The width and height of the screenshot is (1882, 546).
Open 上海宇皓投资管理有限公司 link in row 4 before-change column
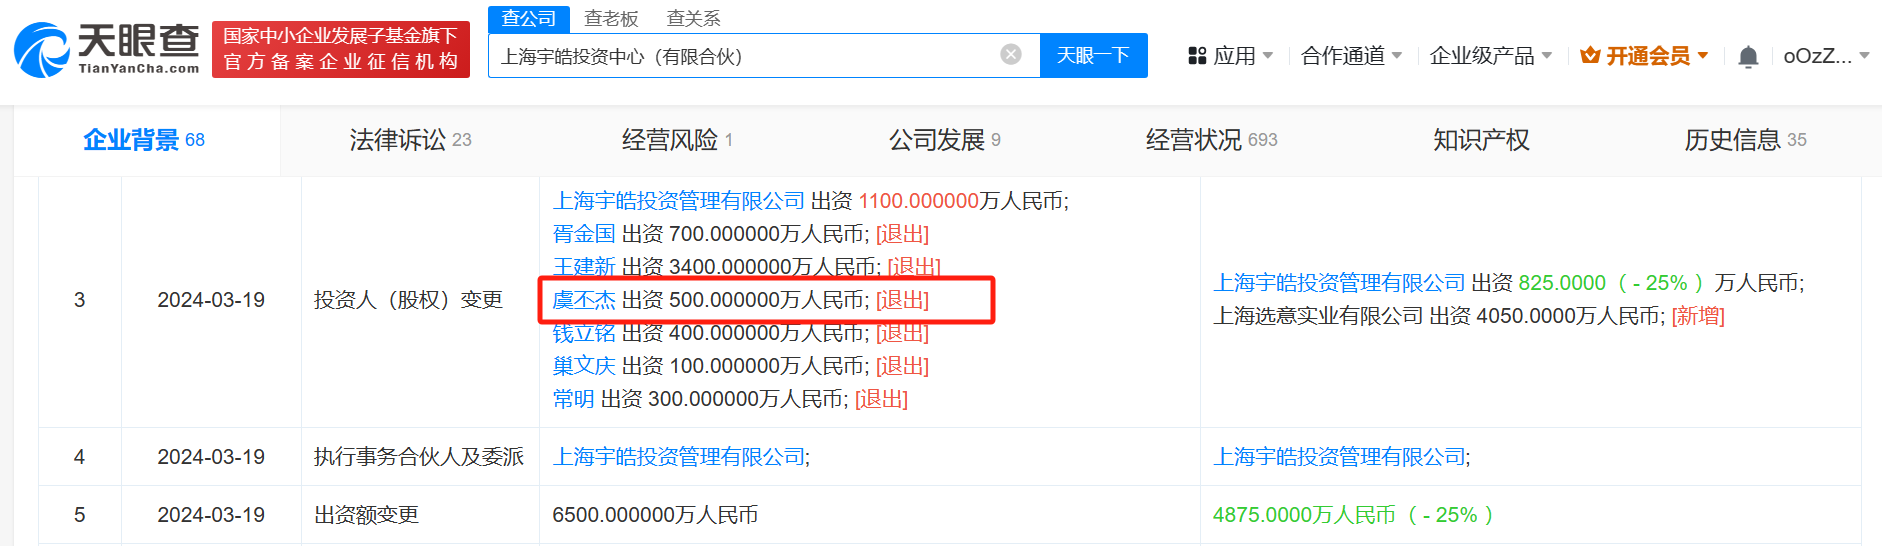click(678, 457)
